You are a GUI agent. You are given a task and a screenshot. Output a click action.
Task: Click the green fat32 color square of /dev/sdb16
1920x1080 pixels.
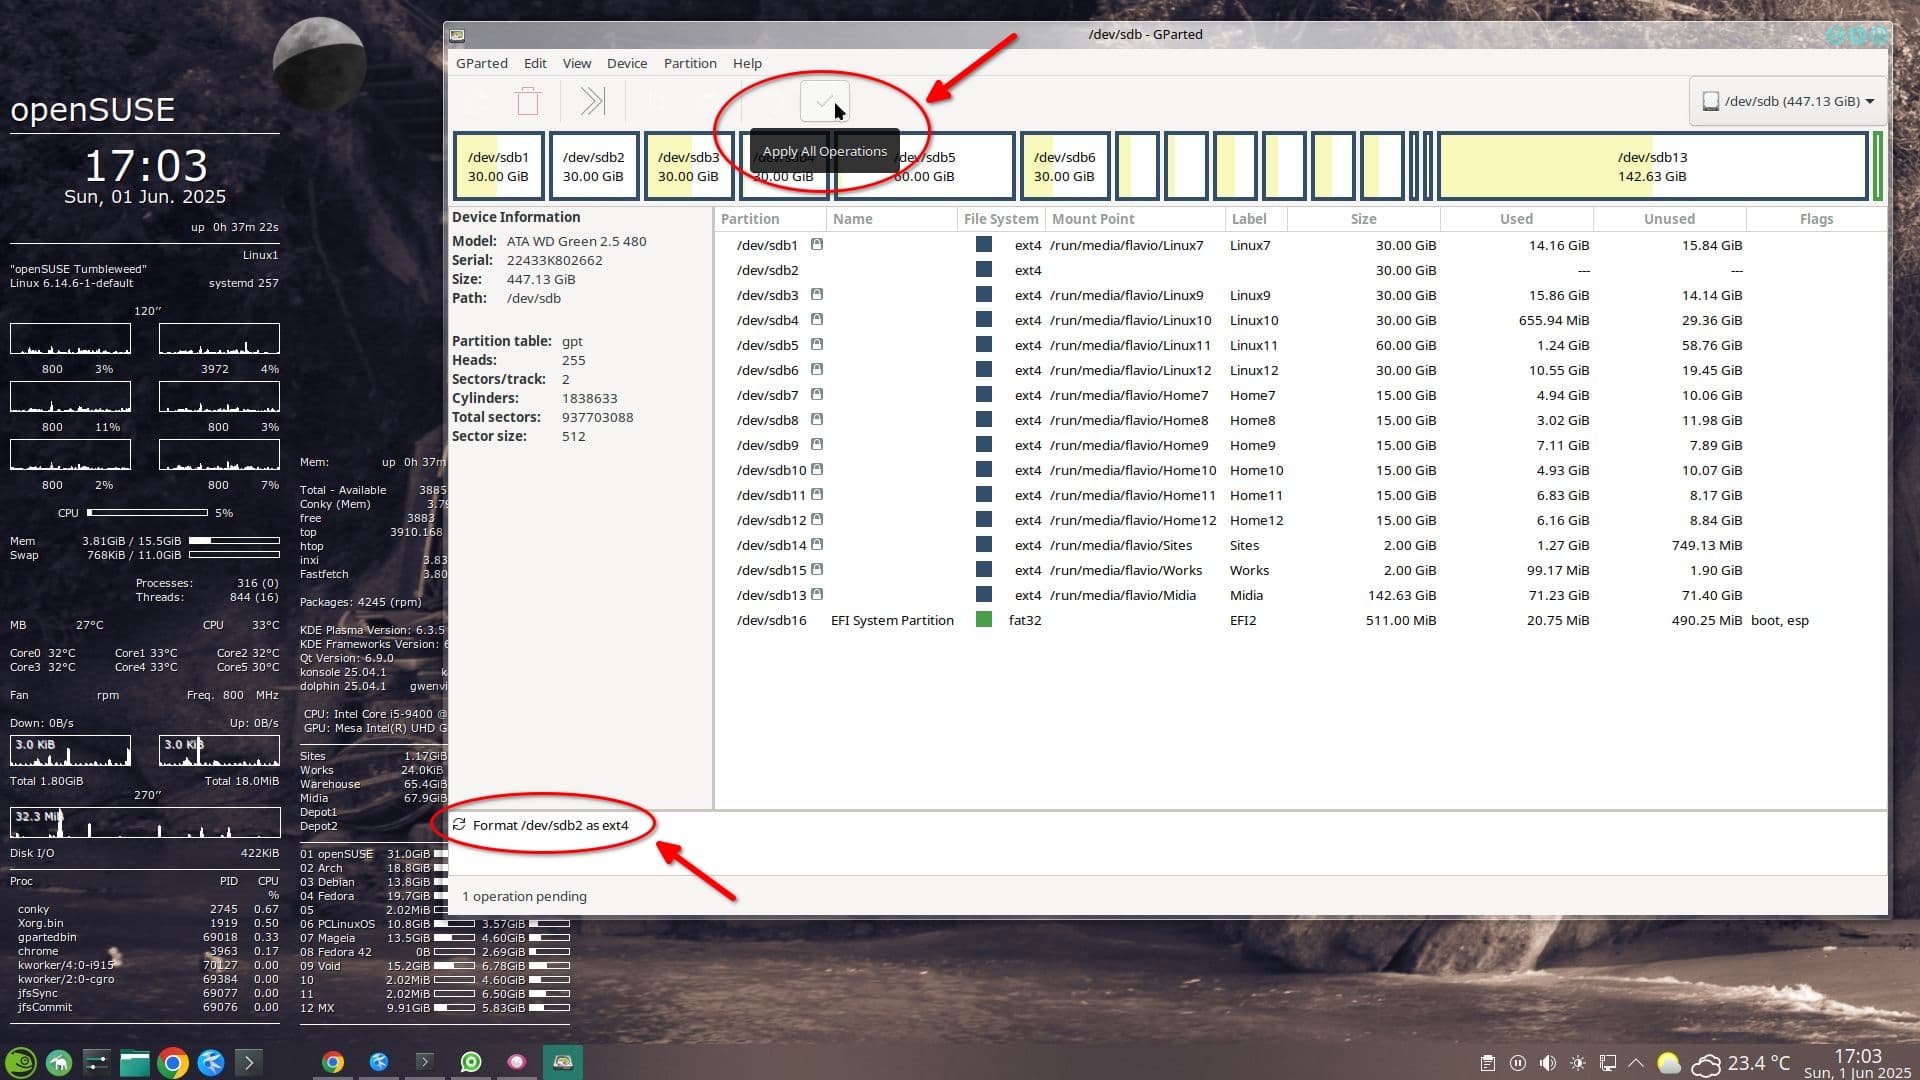[984, 619]
